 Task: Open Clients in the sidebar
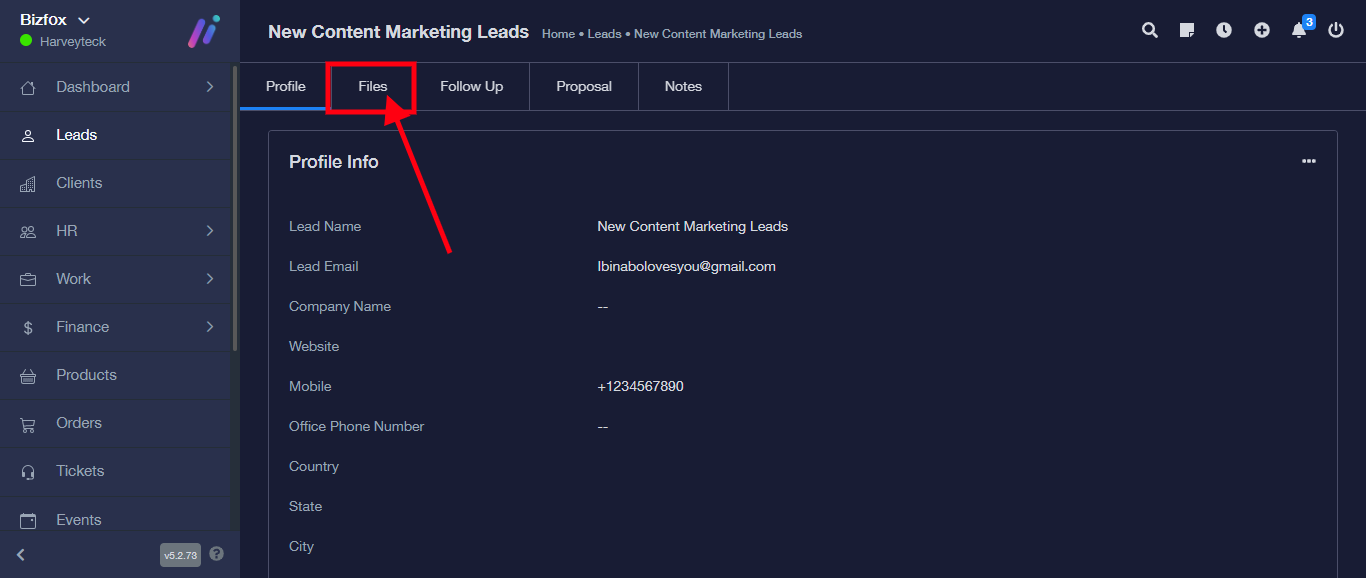pyautogui.click(x=79, y=183)
